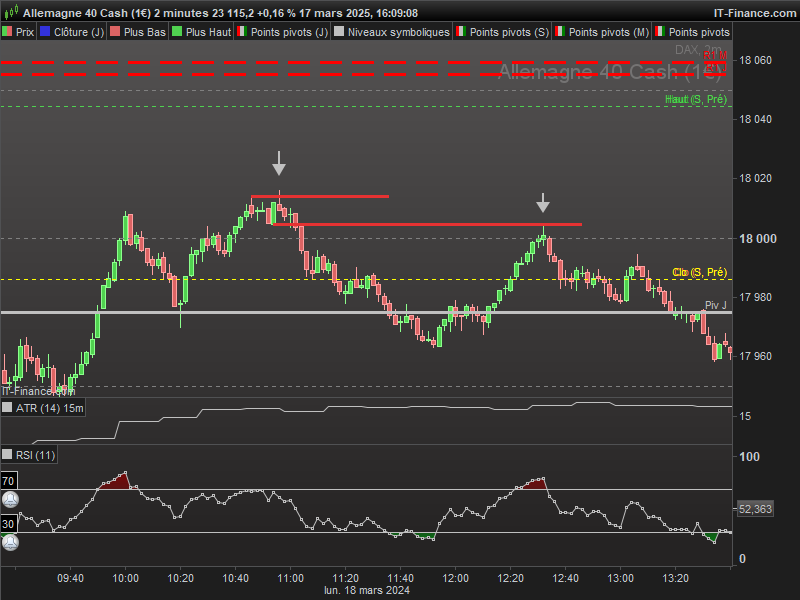
Task: Select the Plus Bas indicator label
Action: 138,32
